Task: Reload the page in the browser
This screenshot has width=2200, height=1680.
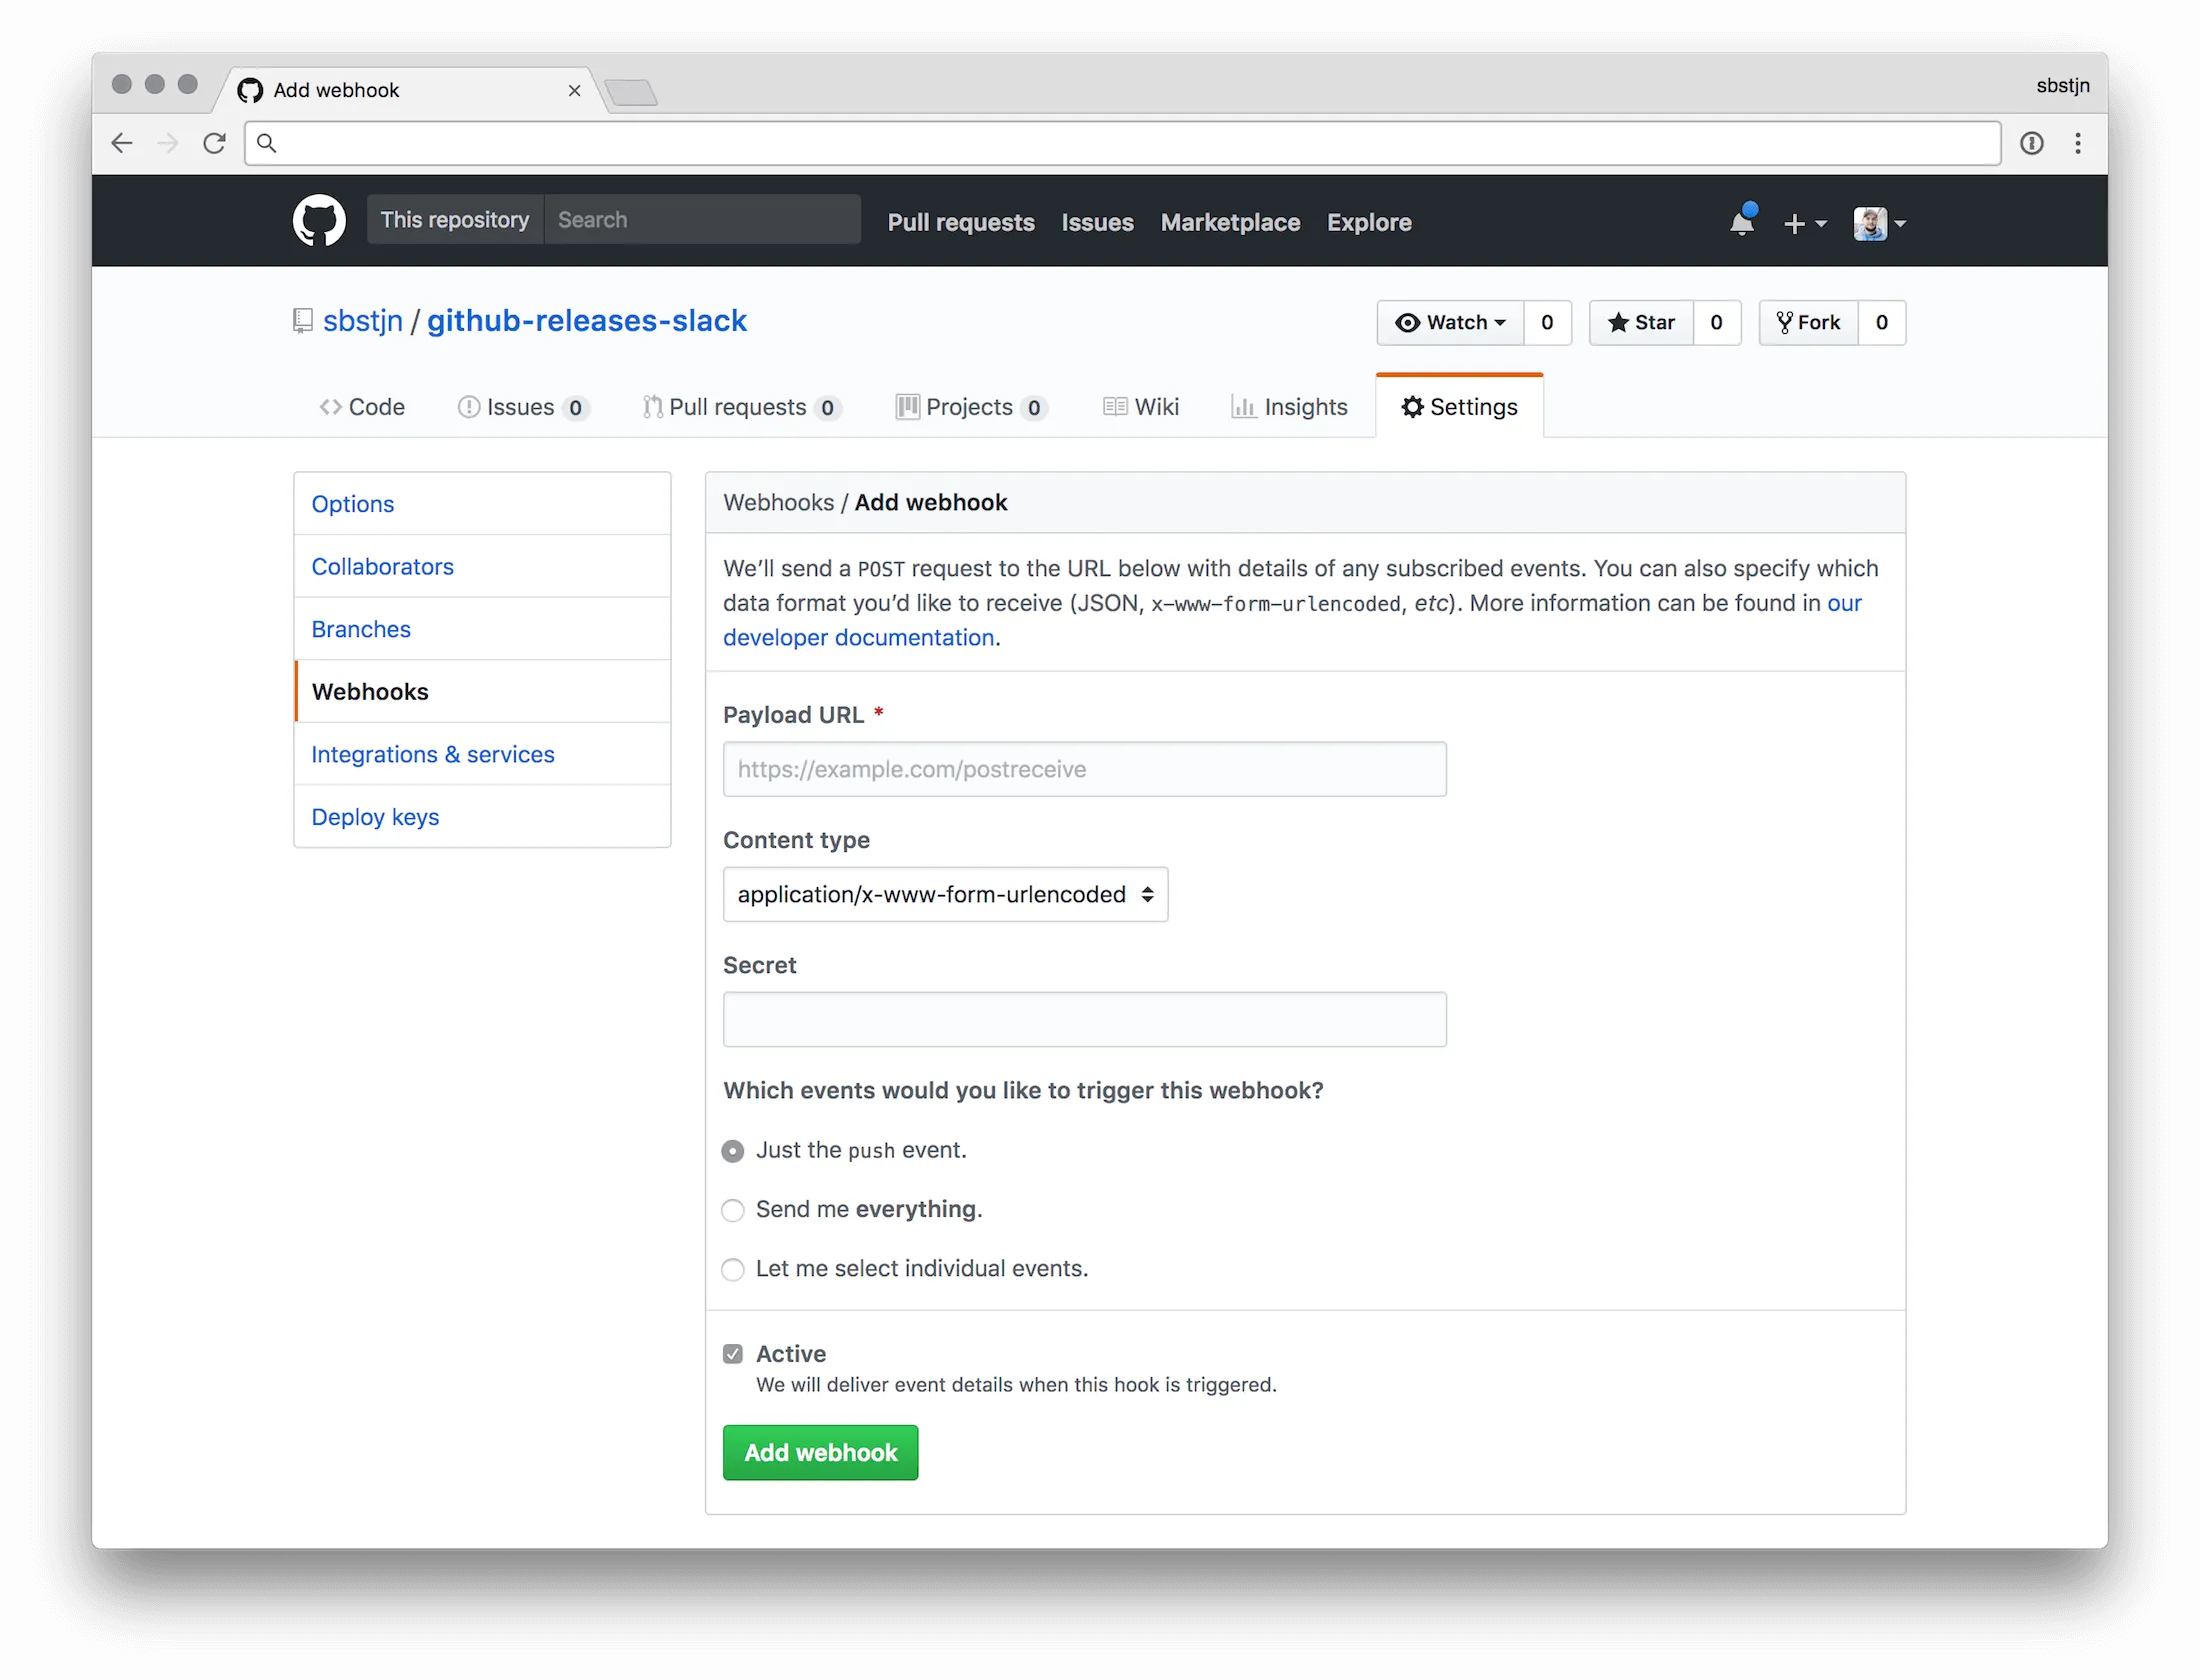Action: pos(214,143)
